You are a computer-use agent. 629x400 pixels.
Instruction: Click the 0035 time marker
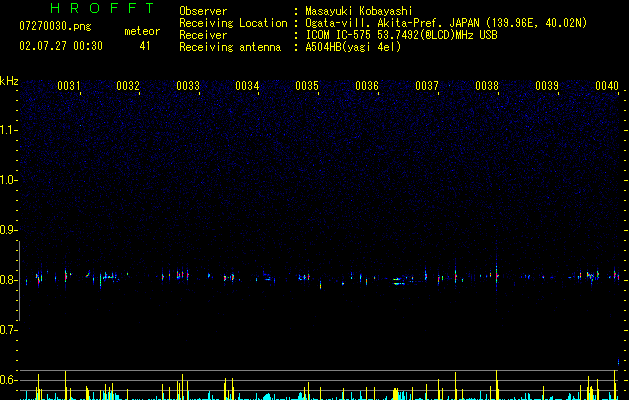307,86
